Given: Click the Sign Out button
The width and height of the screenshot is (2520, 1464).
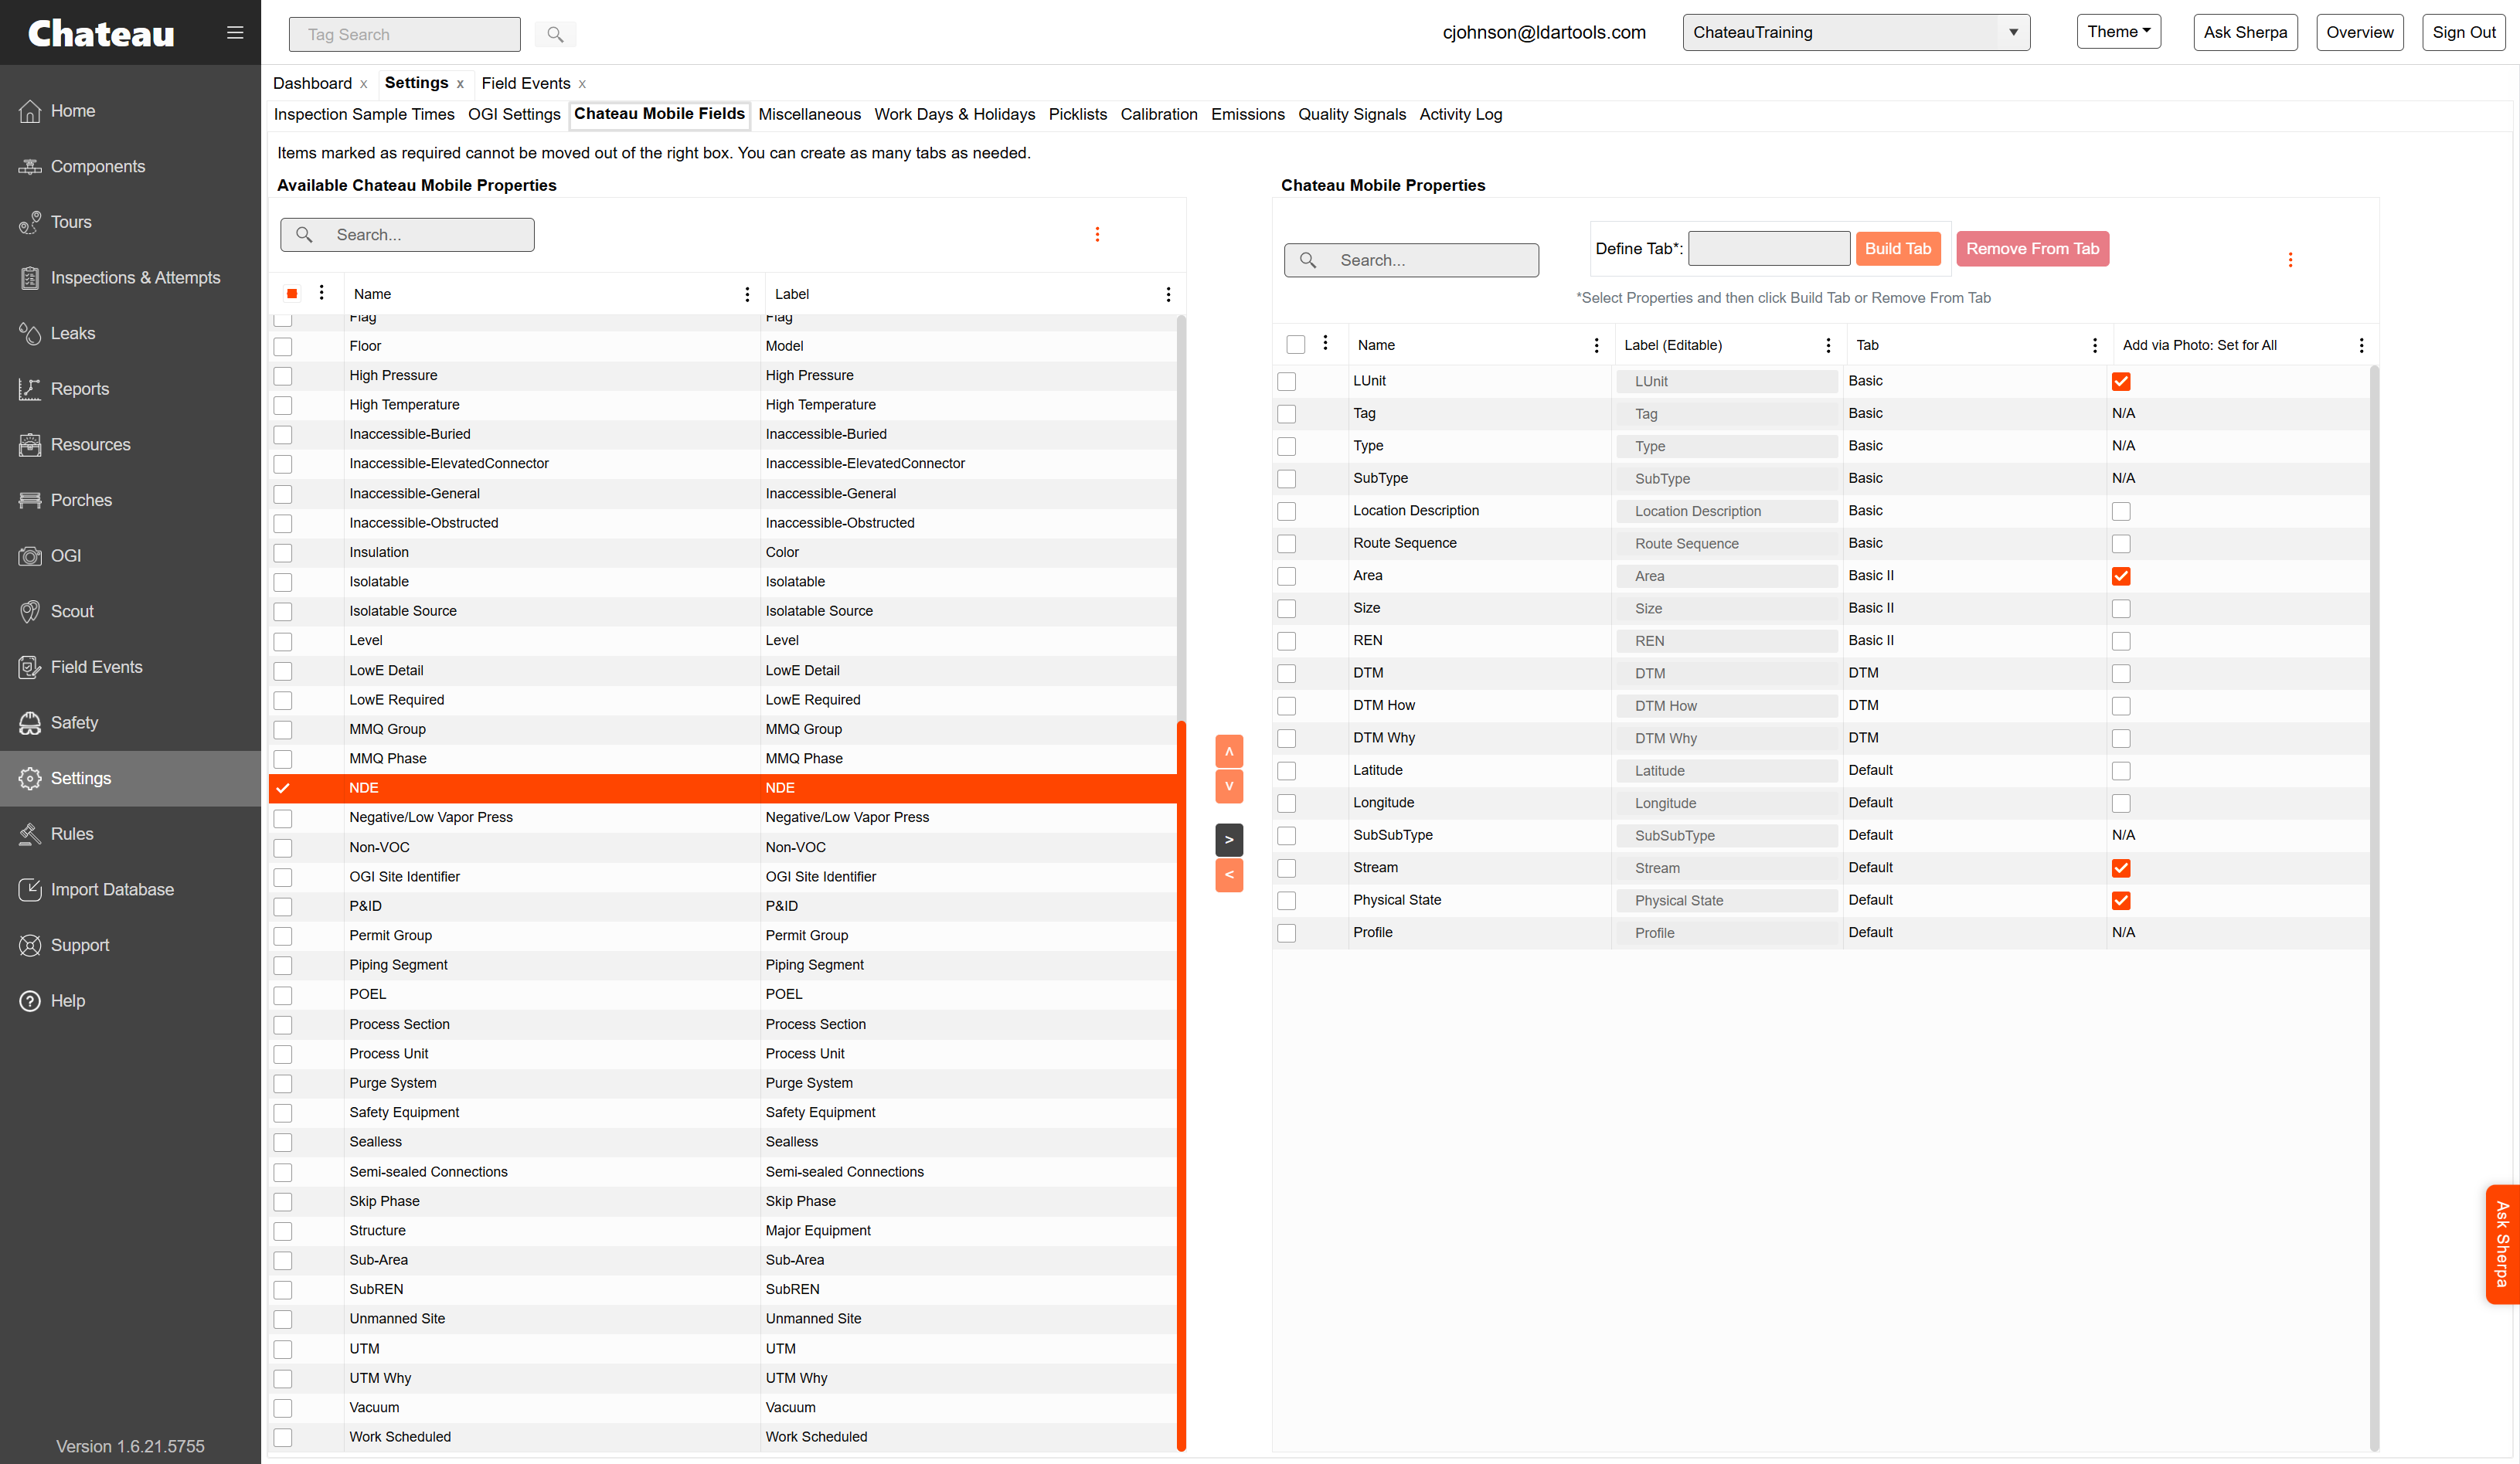Looking at the screenshot, I should (x=2463, y=32).
